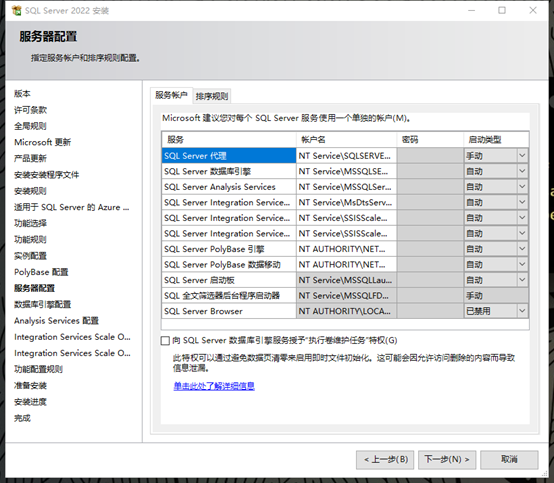Image resolution: width=554 pixels, height=483 pixels.
Task: Click the 服务器配置 step in sidebar
Action: point(35,288)
